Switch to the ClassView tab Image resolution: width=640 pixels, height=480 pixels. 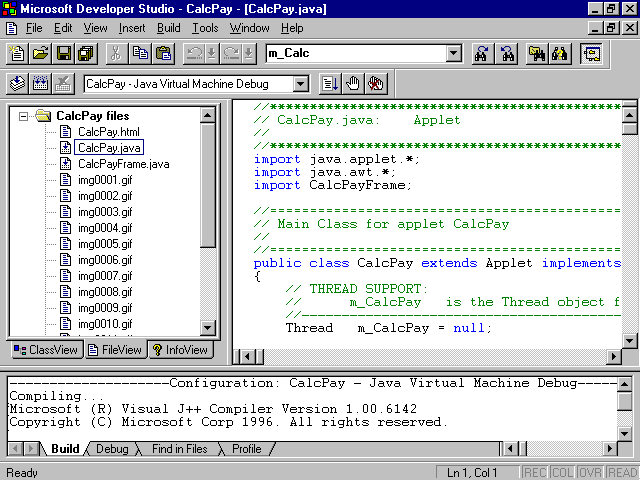(47, 350)
